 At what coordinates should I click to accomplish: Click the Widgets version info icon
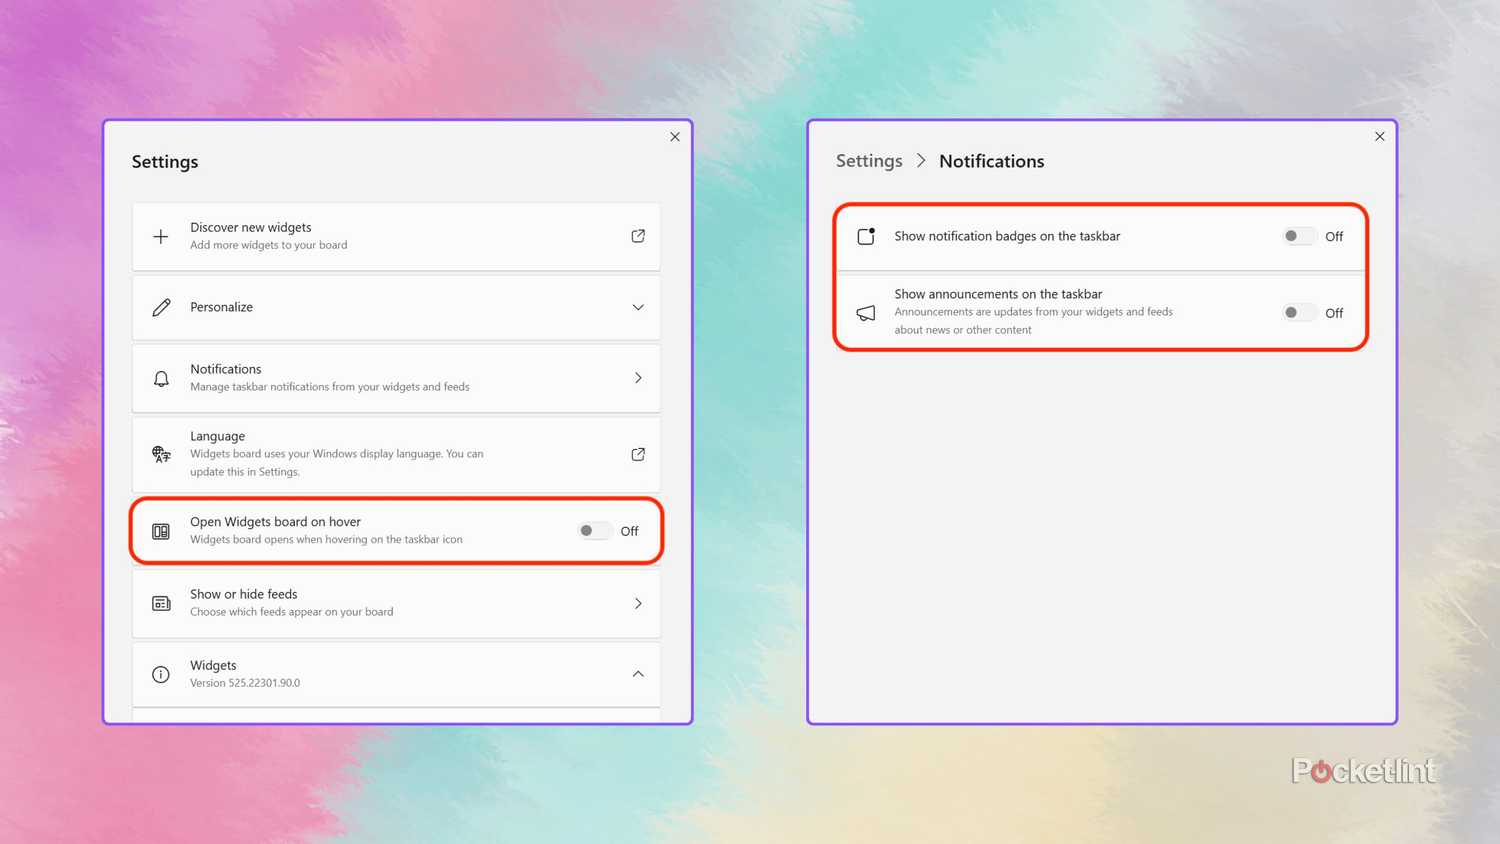[x=161, y=674]
